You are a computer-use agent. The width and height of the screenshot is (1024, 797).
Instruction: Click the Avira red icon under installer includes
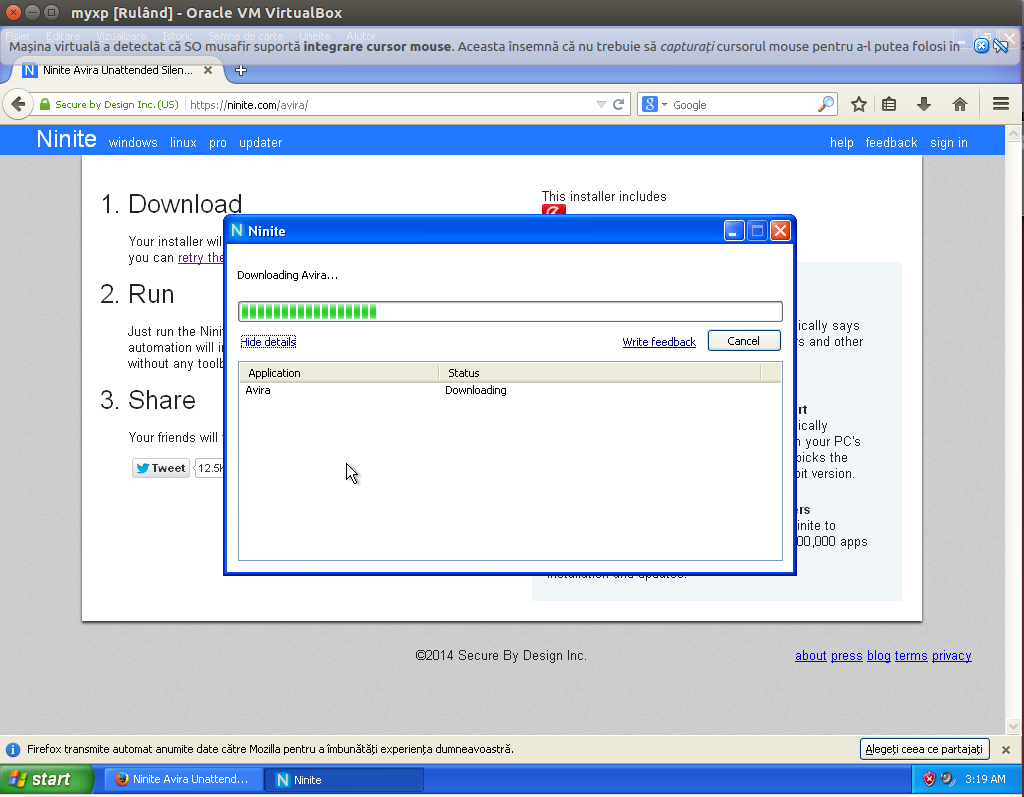(x=553, y=210)
